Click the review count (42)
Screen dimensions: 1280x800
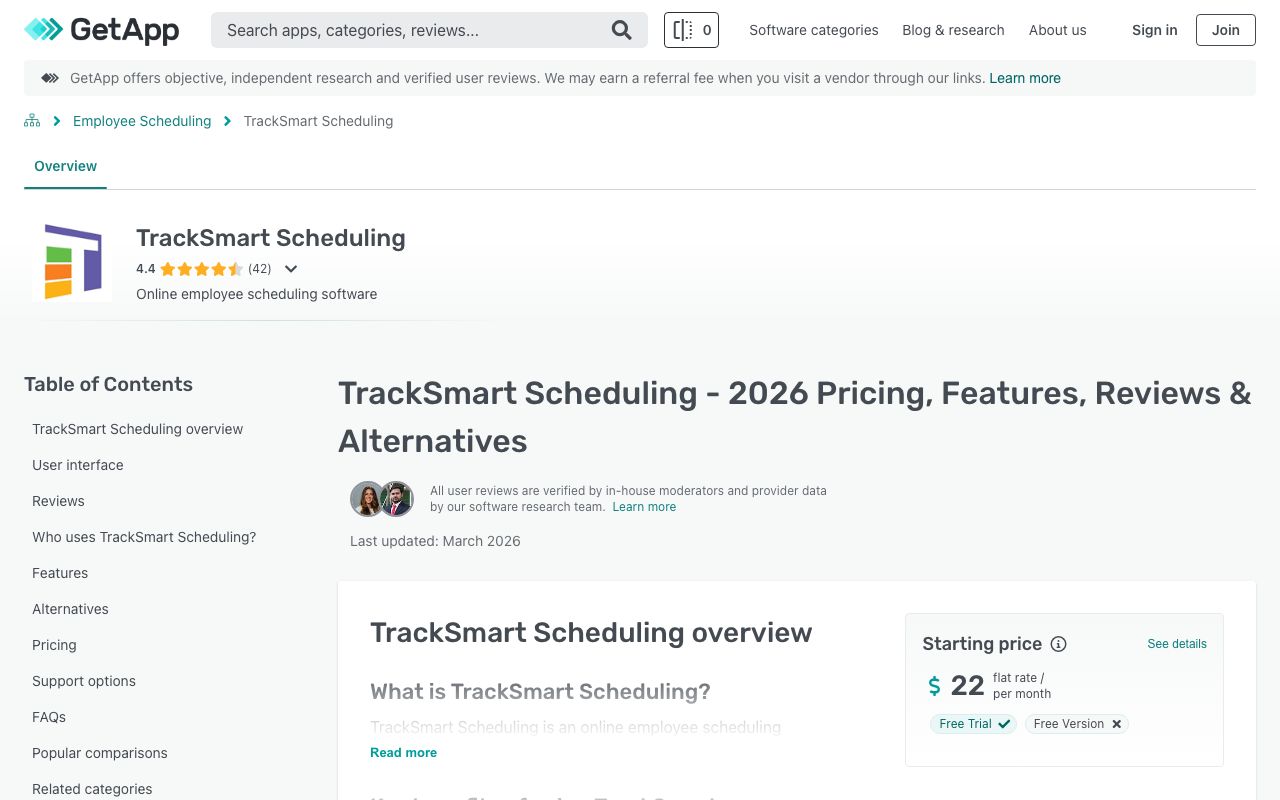click(x=260, y=269)
